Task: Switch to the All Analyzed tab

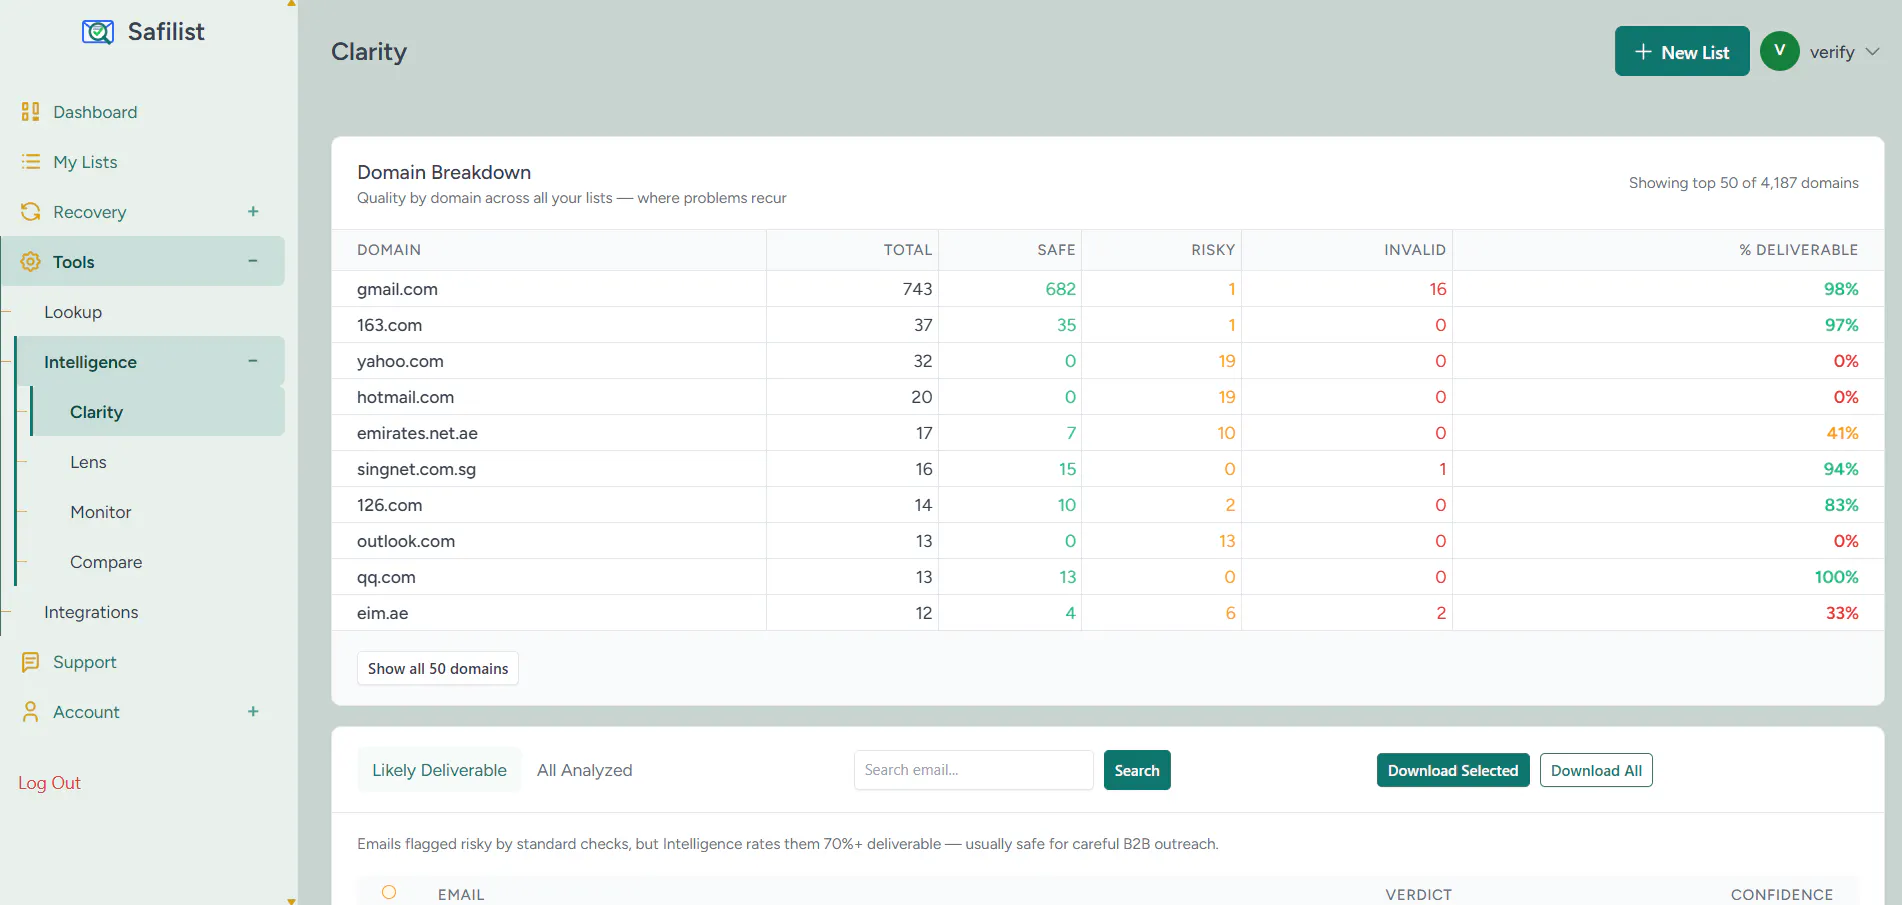Action: coord(584,770)
